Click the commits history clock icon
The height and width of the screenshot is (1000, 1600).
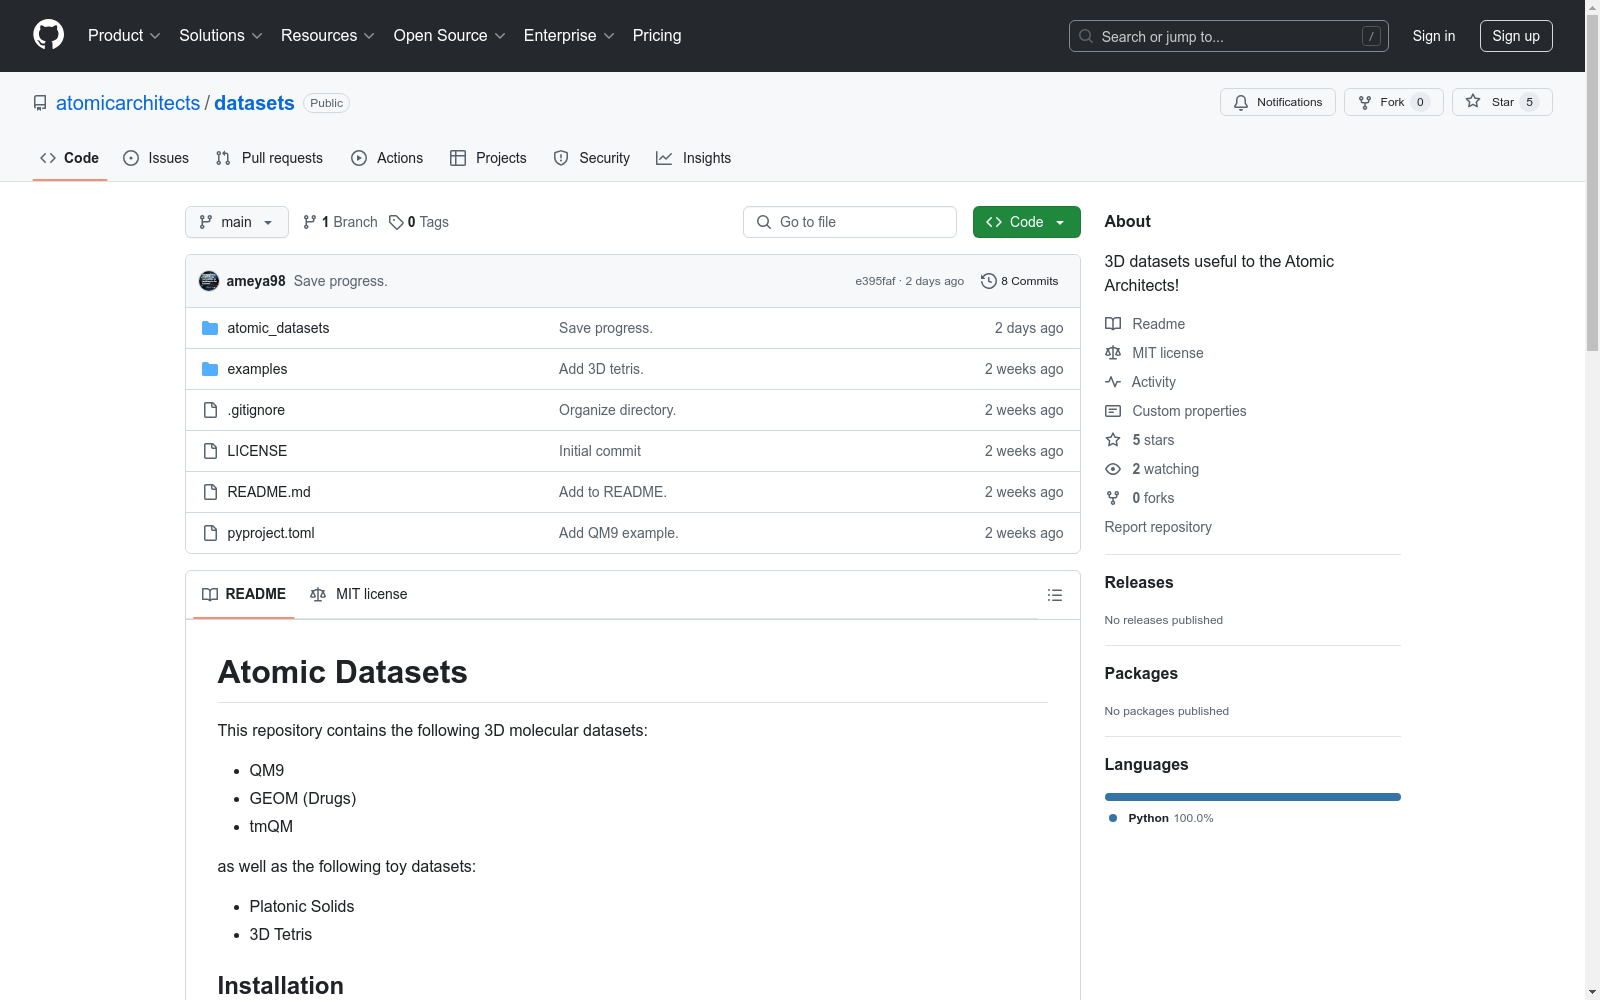point(989,281)
